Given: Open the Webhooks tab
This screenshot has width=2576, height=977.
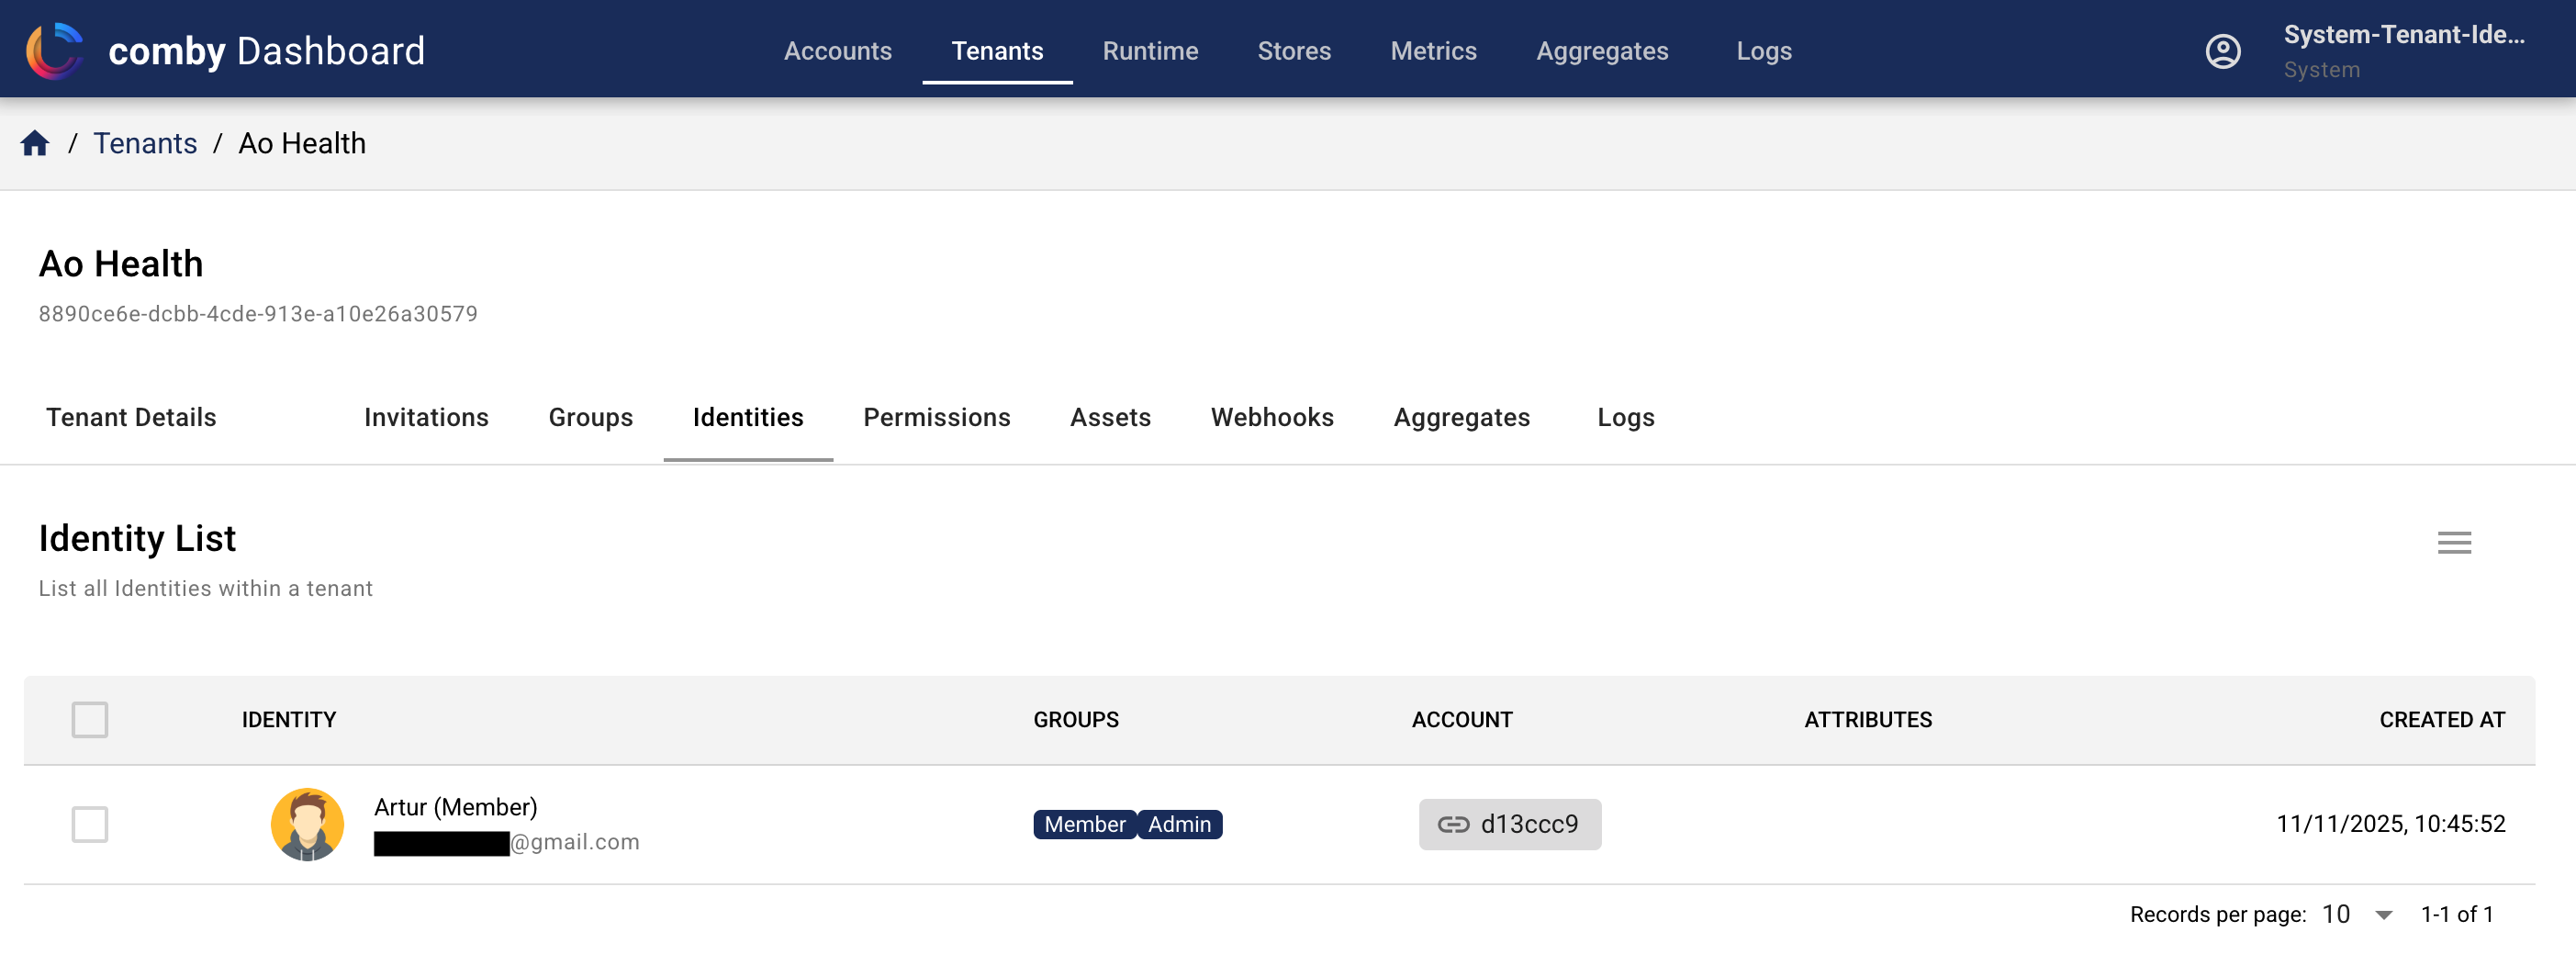Looking at the screenshot, I should (1272, 417).
